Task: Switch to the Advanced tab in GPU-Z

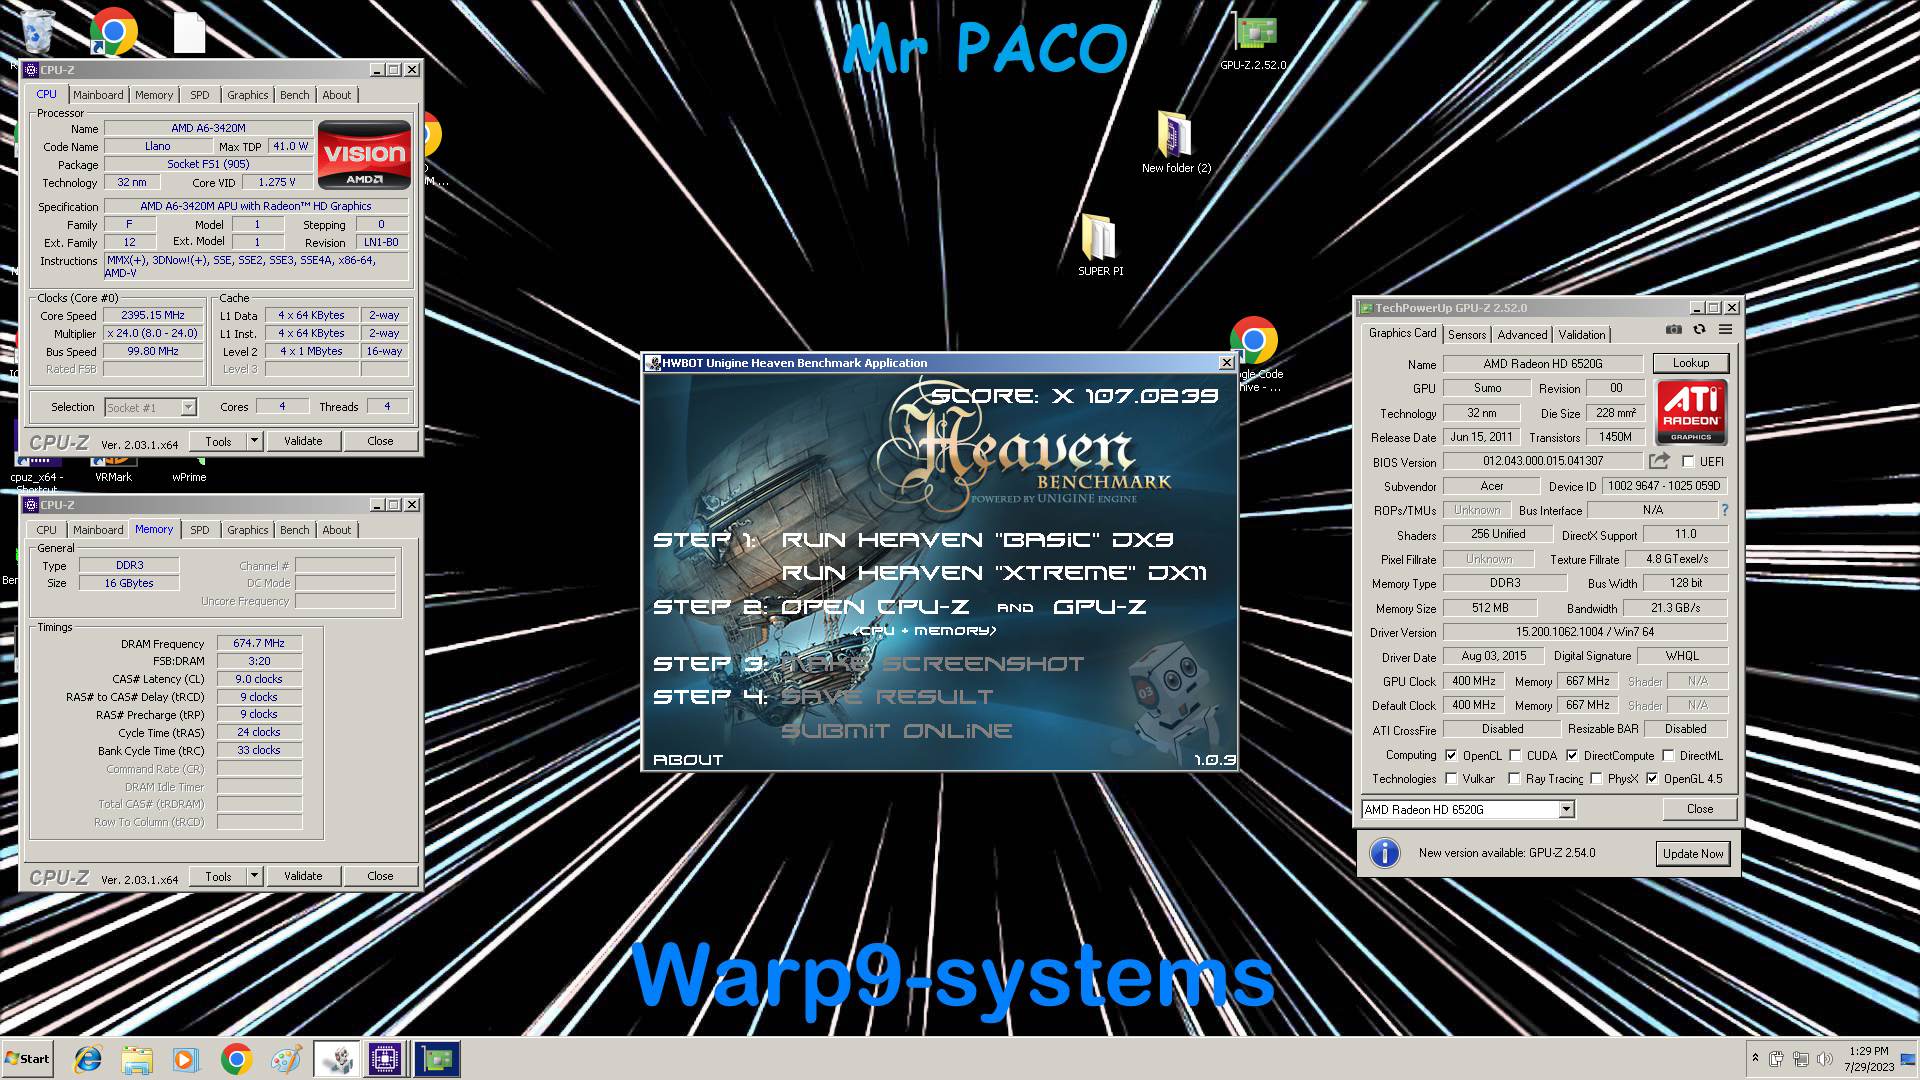Action: [1522, 335]
